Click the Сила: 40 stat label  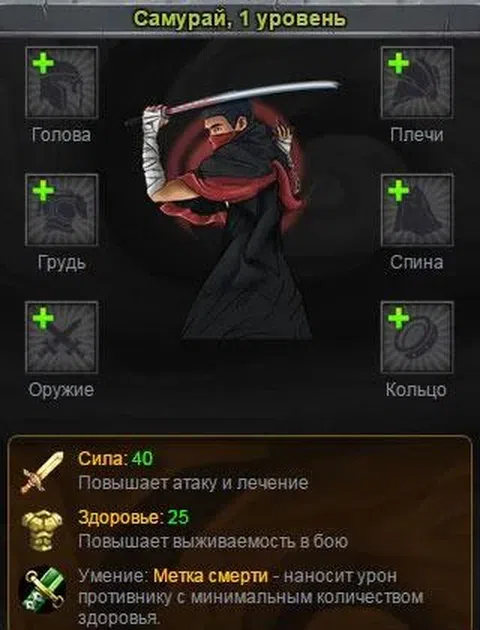pyautogui.click(x=115, y=458)
